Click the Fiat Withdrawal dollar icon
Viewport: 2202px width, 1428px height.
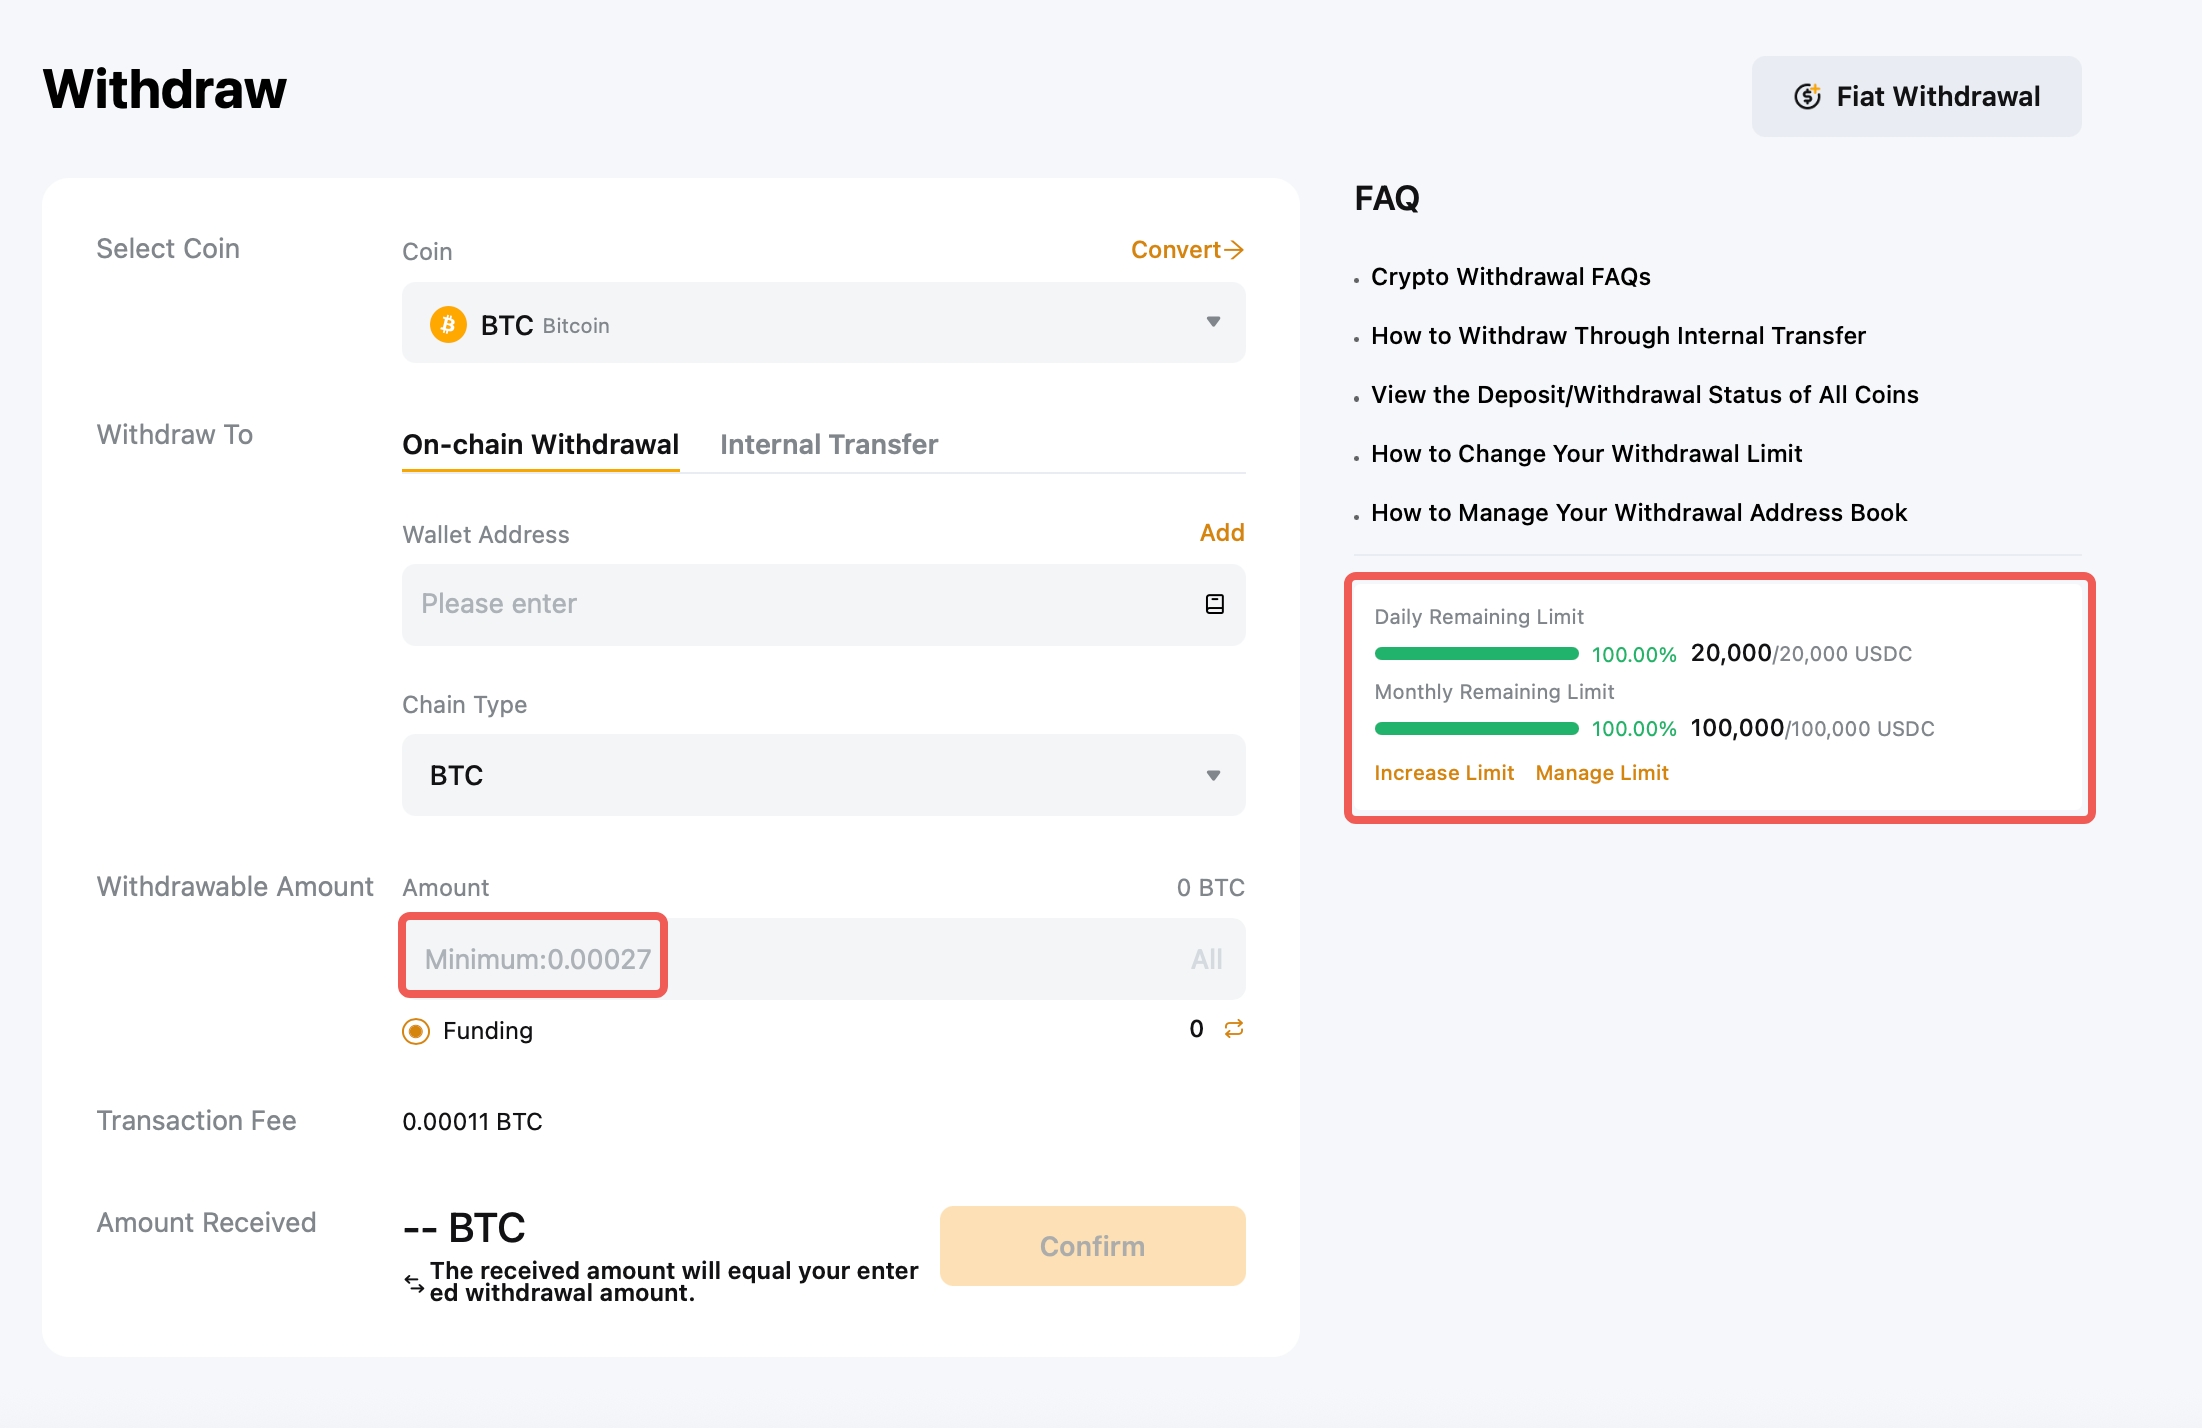click(x=1807, y=96)
